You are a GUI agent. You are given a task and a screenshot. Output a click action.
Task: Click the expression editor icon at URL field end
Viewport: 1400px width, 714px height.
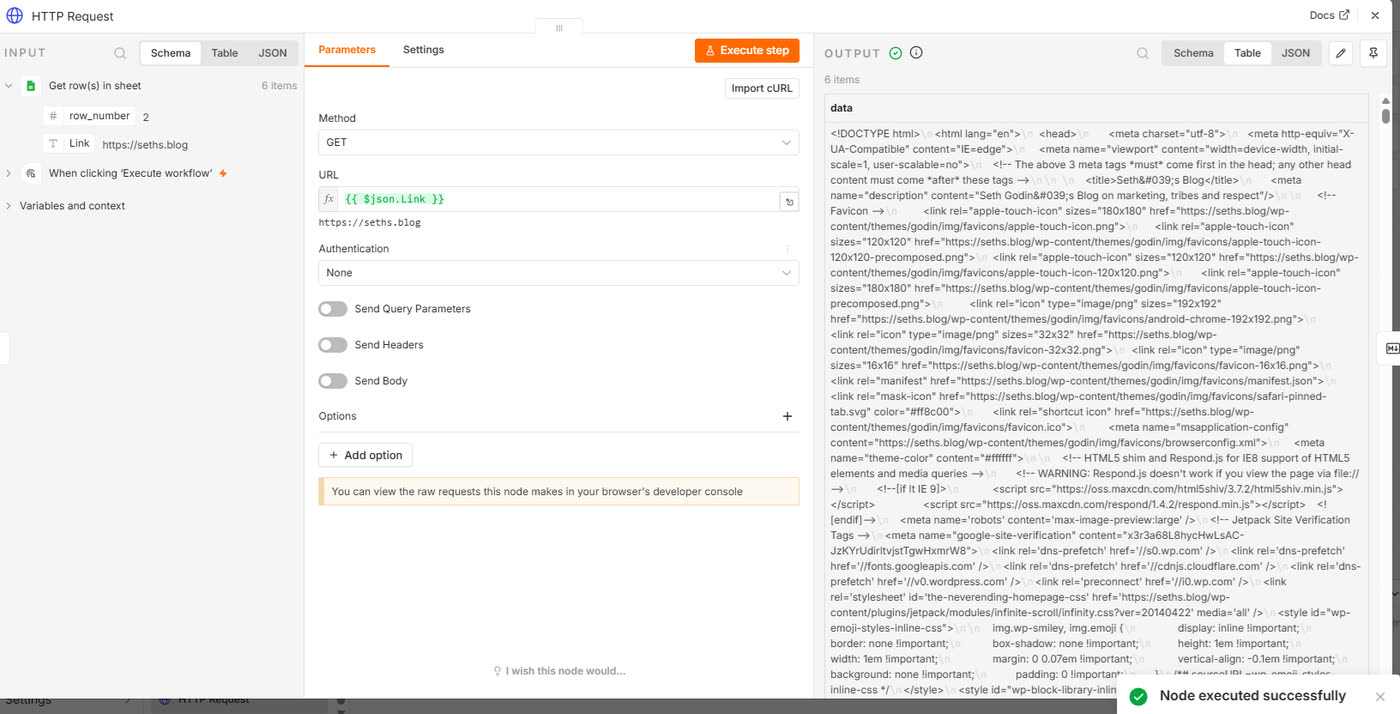[789, 202]
